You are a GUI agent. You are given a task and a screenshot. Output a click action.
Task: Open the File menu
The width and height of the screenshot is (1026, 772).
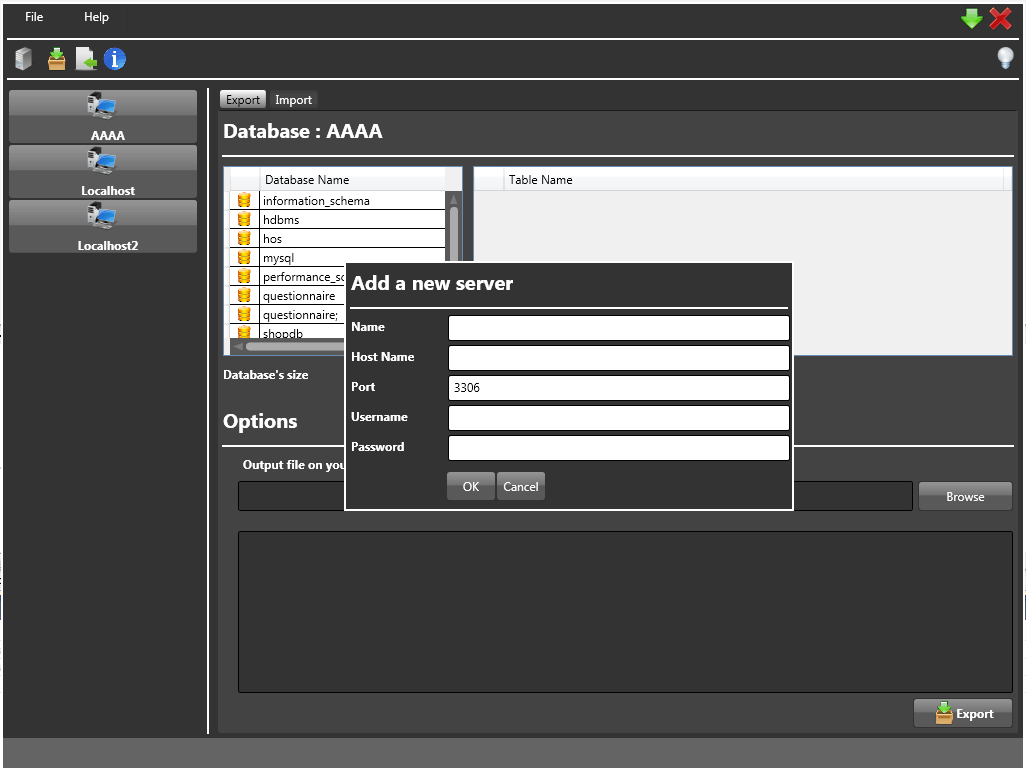(33, 16)
